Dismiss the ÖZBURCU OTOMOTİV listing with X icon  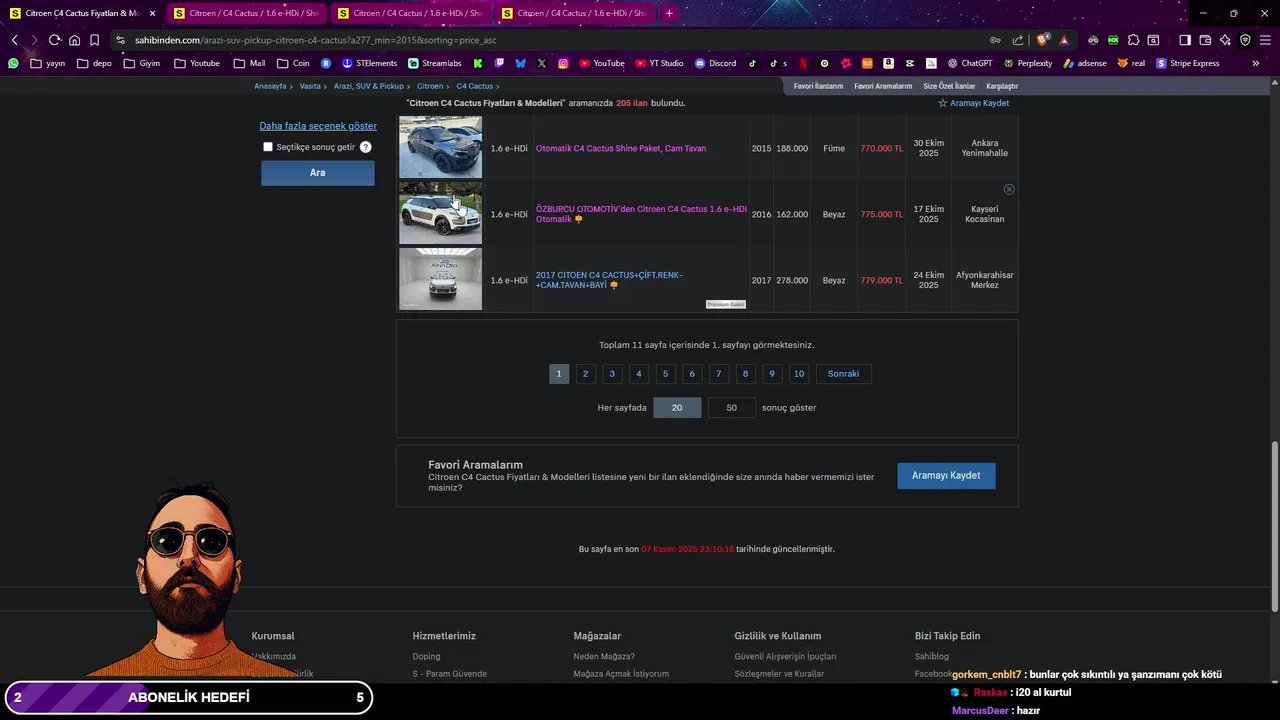1009,189
